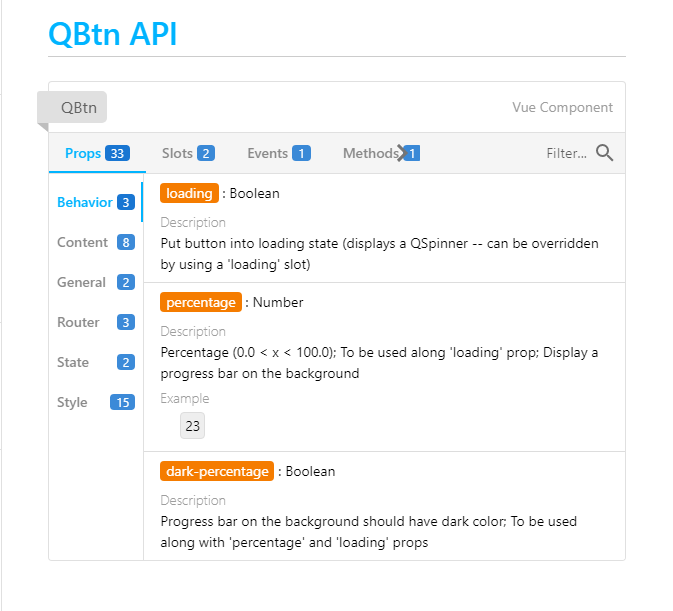Click the Behavior count badge 3
The height and width of the screenshot is (611, 673).
[x=126, y=202]
